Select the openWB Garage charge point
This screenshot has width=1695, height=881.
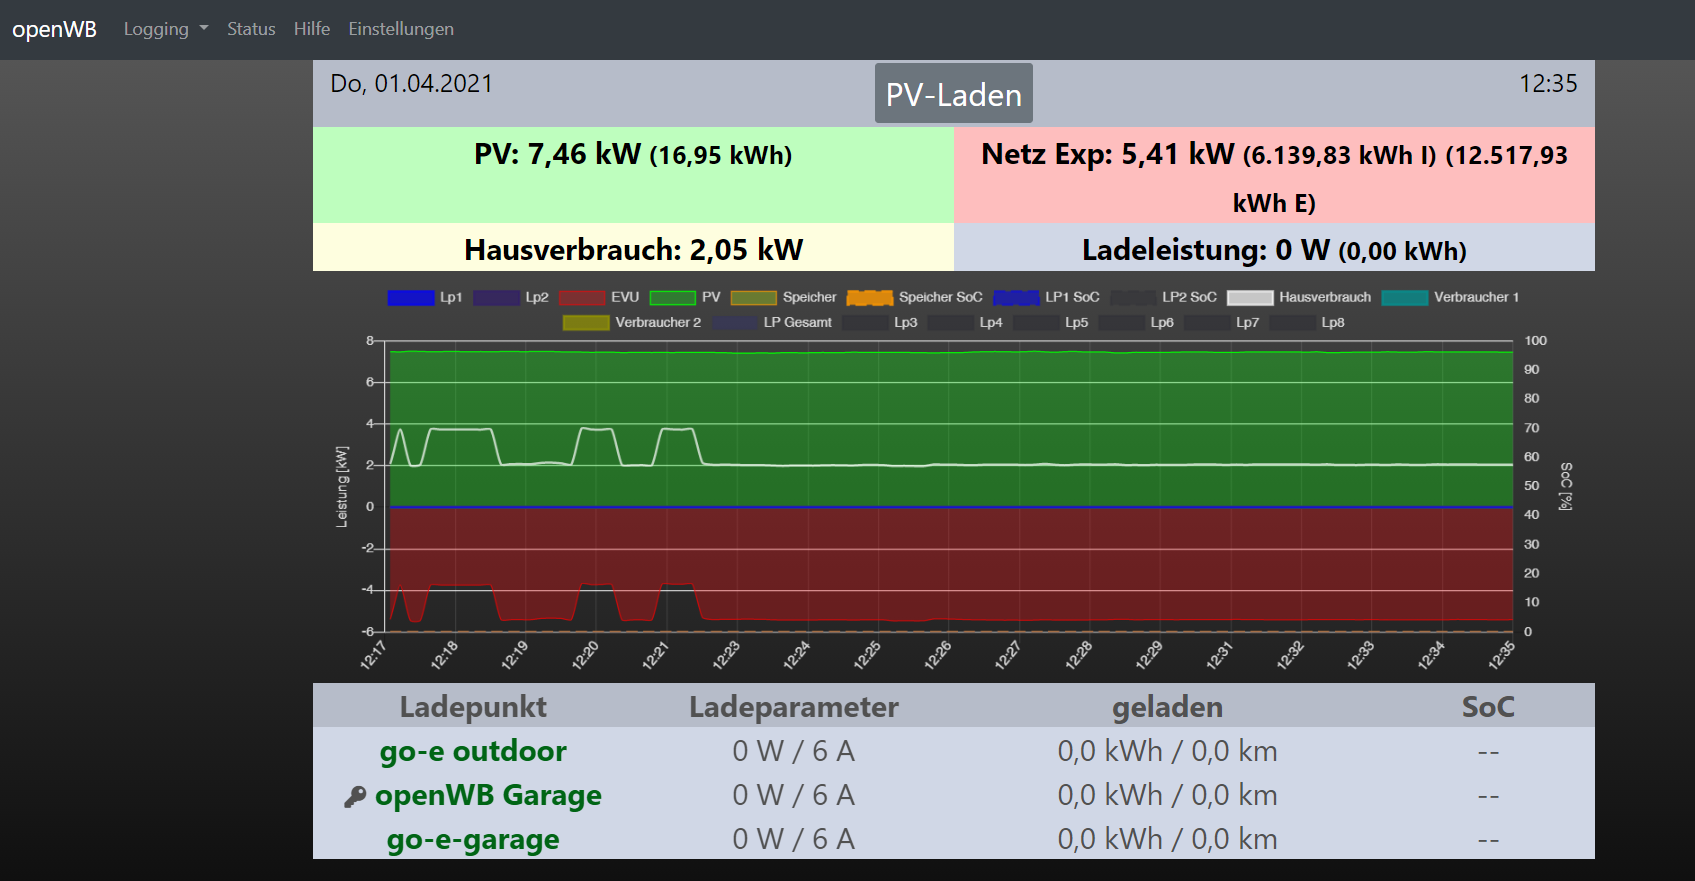pyautogui.click(x=488, y=795)
